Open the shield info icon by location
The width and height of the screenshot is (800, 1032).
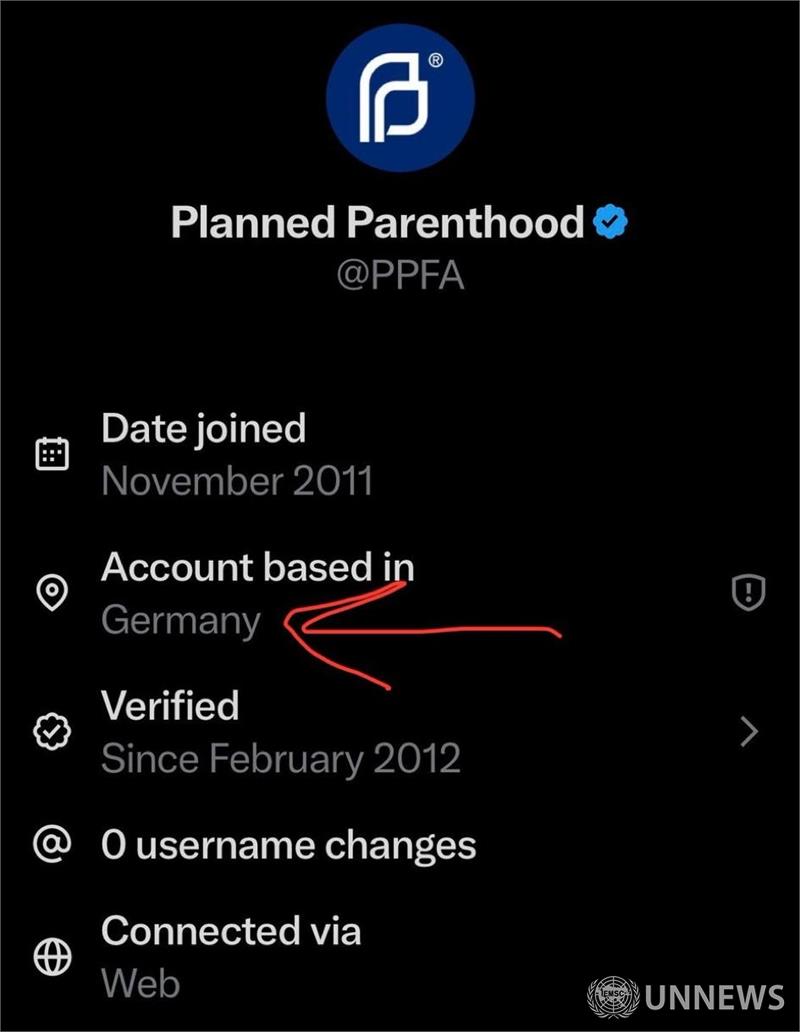(x=748, y=594)
